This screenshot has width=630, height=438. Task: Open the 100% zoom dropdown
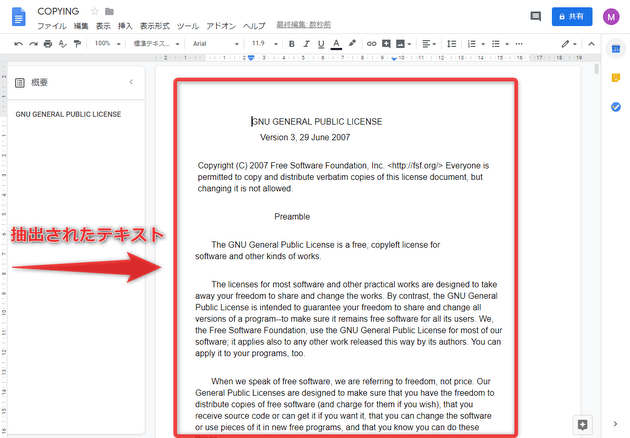[107, 43]
